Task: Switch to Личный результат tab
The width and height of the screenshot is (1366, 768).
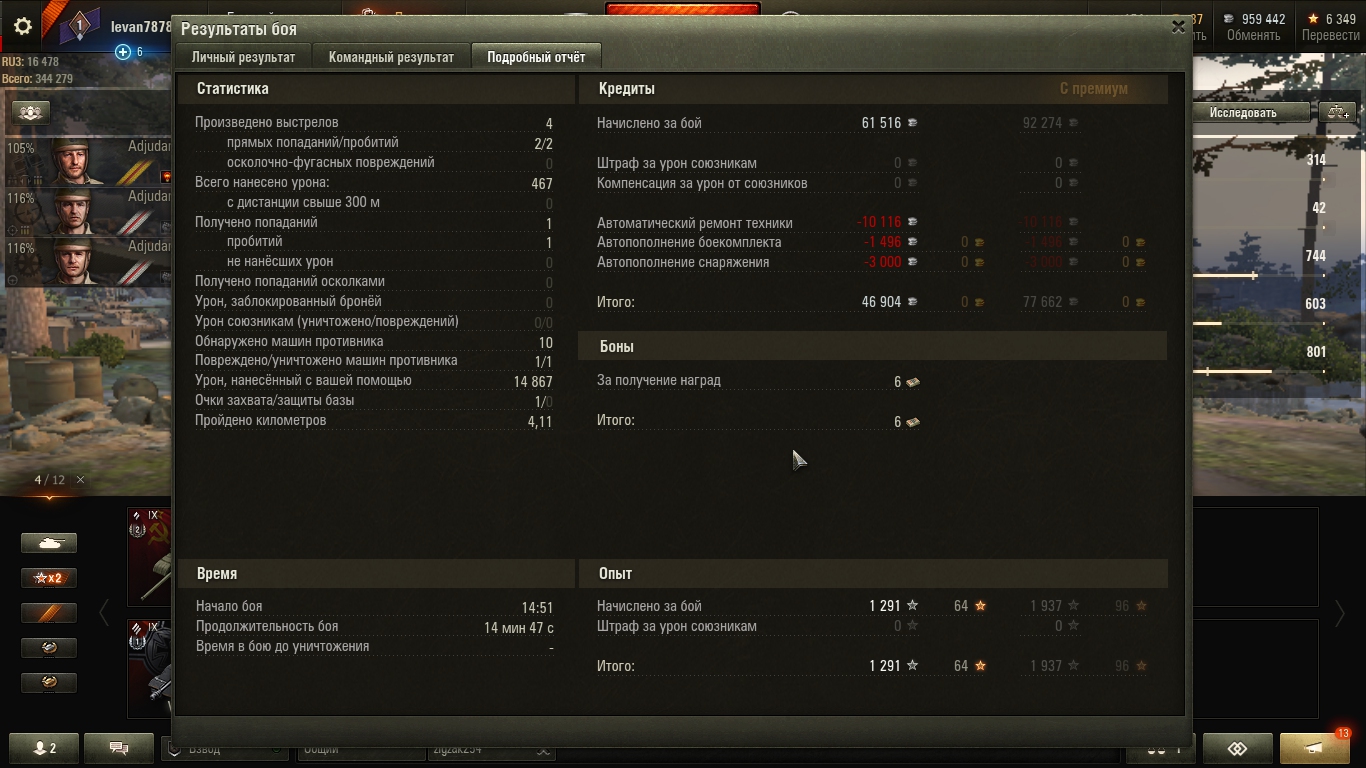Action: (x=243, y=57)
